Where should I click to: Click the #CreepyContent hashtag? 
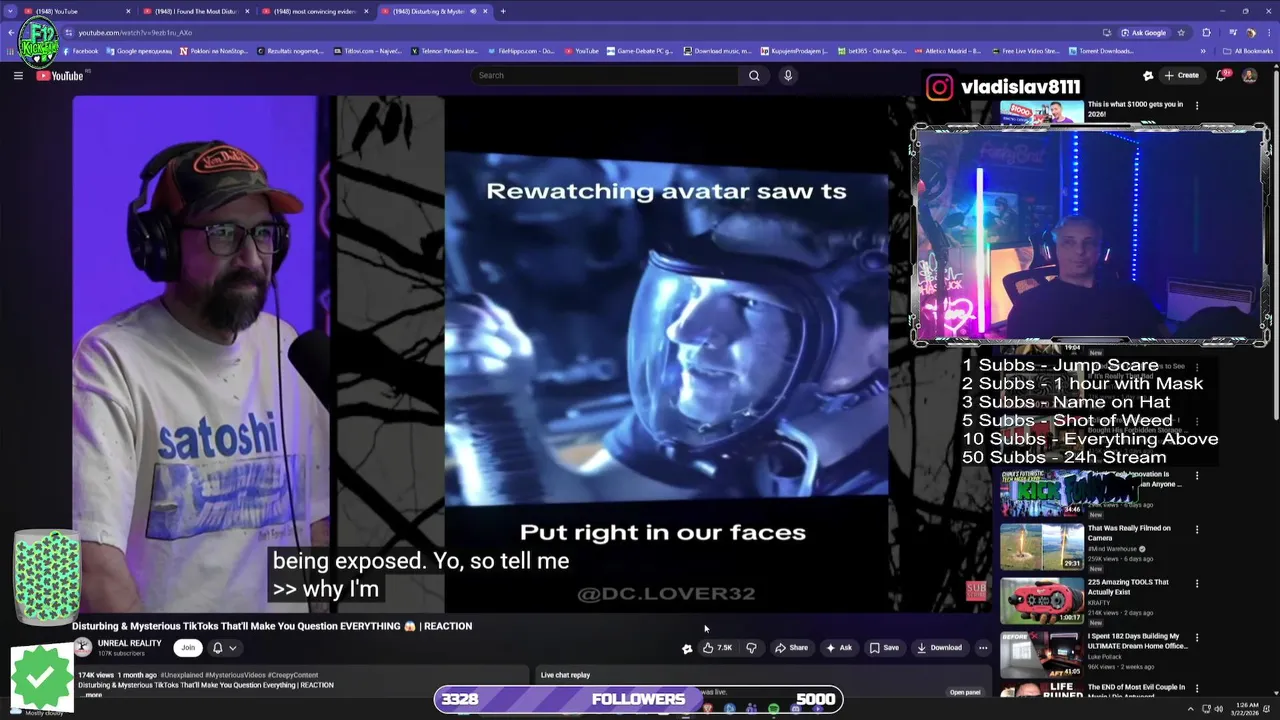click(x=293, y=675)
